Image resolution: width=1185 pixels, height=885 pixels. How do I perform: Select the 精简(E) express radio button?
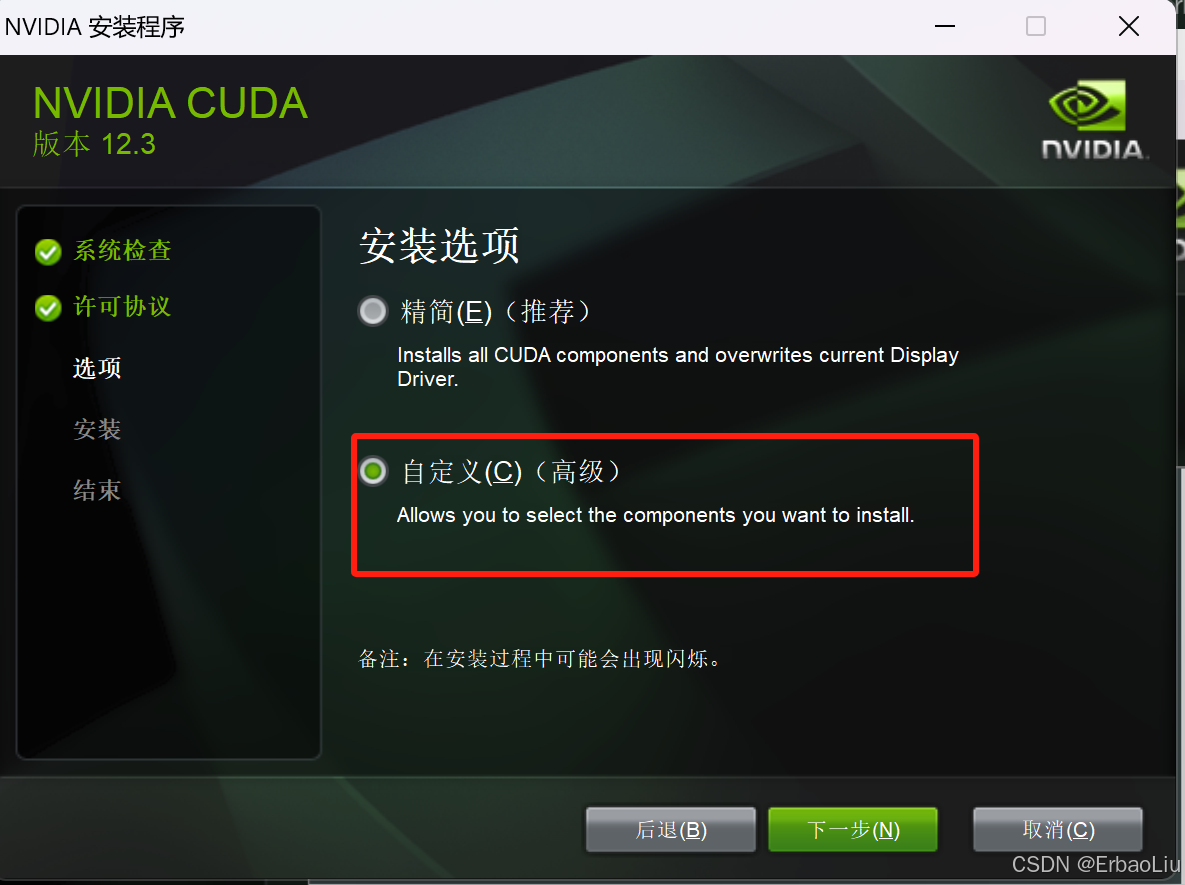[373, 311]
